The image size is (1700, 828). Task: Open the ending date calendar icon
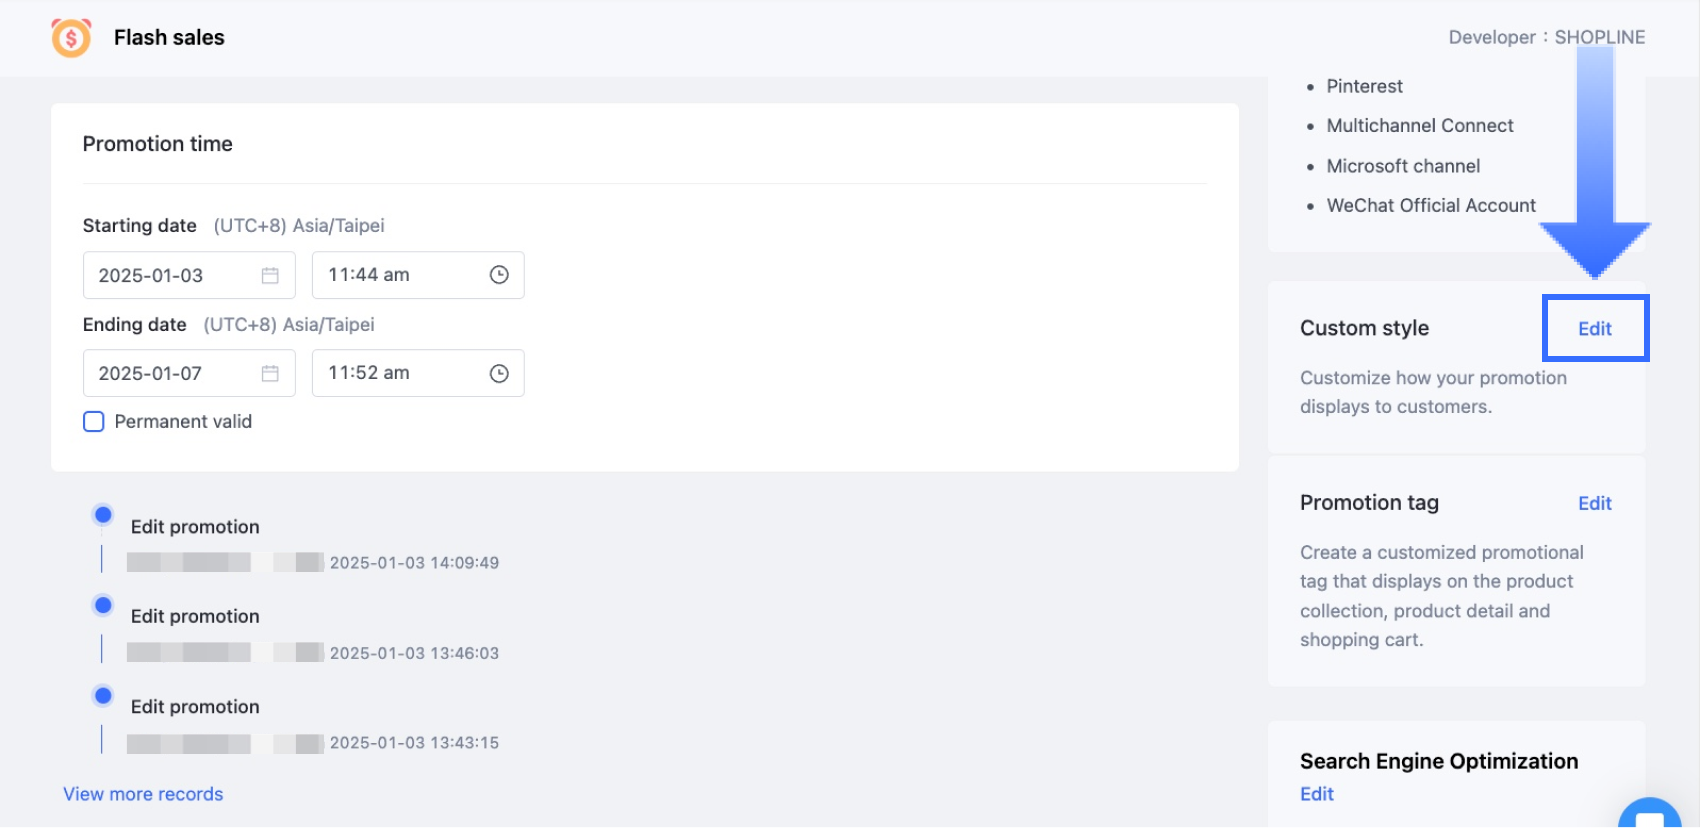click(x=270, y=373)
